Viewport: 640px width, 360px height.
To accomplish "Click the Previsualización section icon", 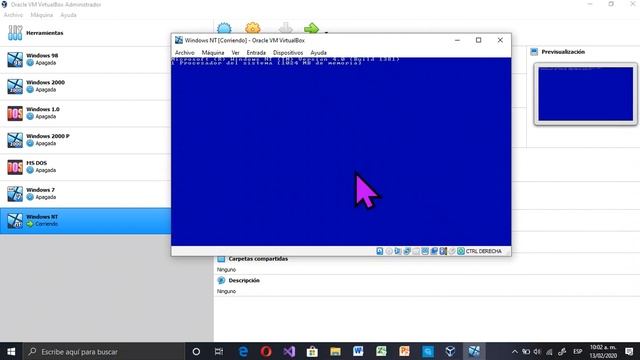I will point(534,52).
